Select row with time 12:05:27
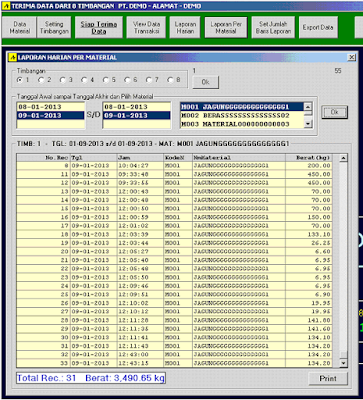The height and width of the screenshot is (400, 363). click(x=174, y=252)
